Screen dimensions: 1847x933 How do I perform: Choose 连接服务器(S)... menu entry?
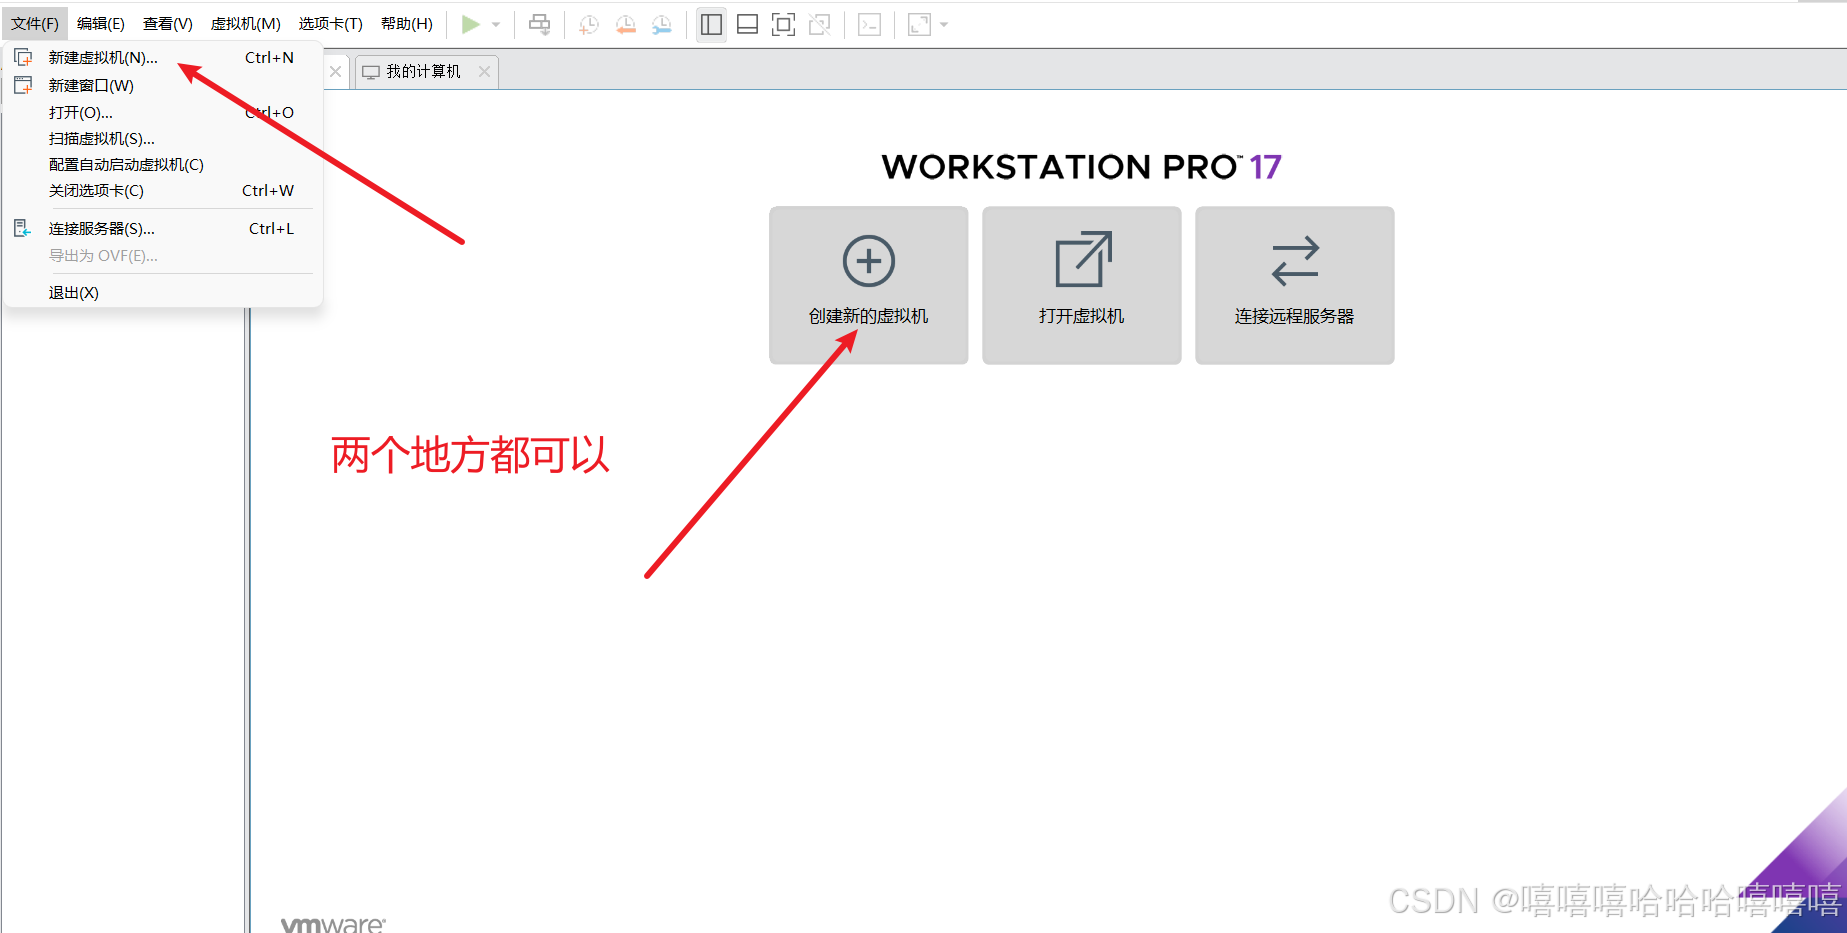[163, 229]
